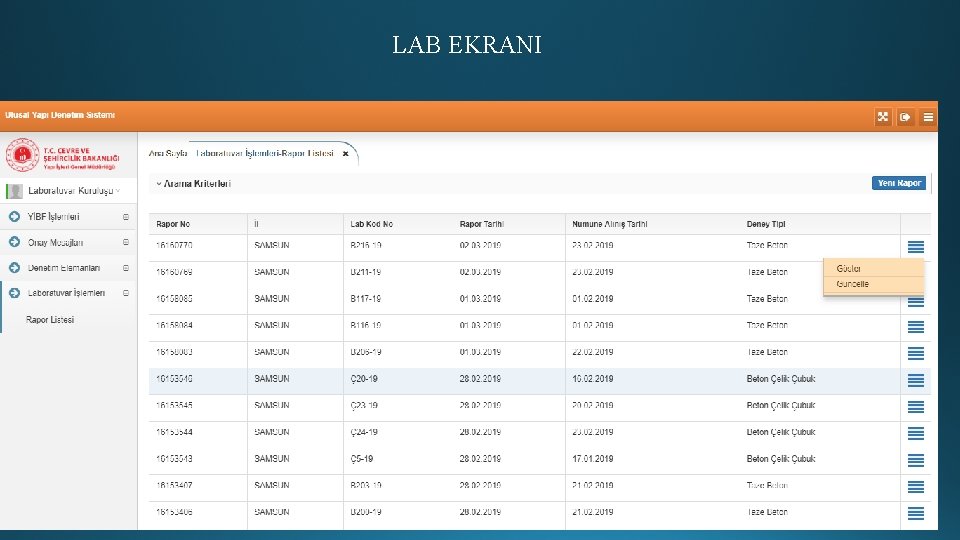Click Rapor Tarihi 28.02.2019 in row Ç5-19
This screenshot has height=540, width=960.
coord(480,459)
